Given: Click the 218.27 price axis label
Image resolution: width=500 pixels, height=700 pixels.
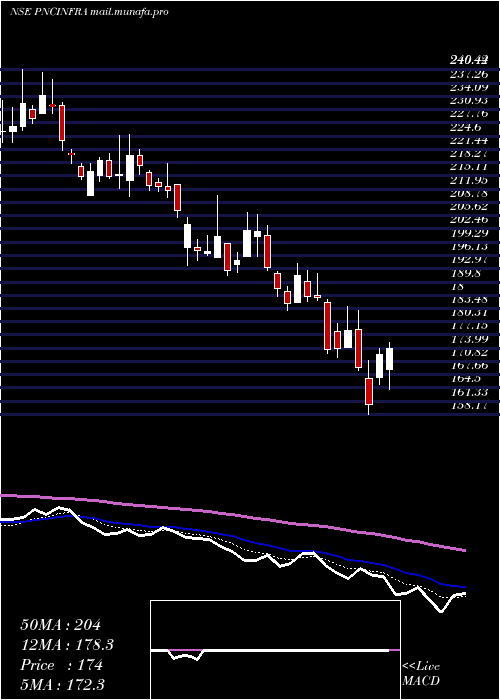Looking at the screenshot, I should point(469,154).
